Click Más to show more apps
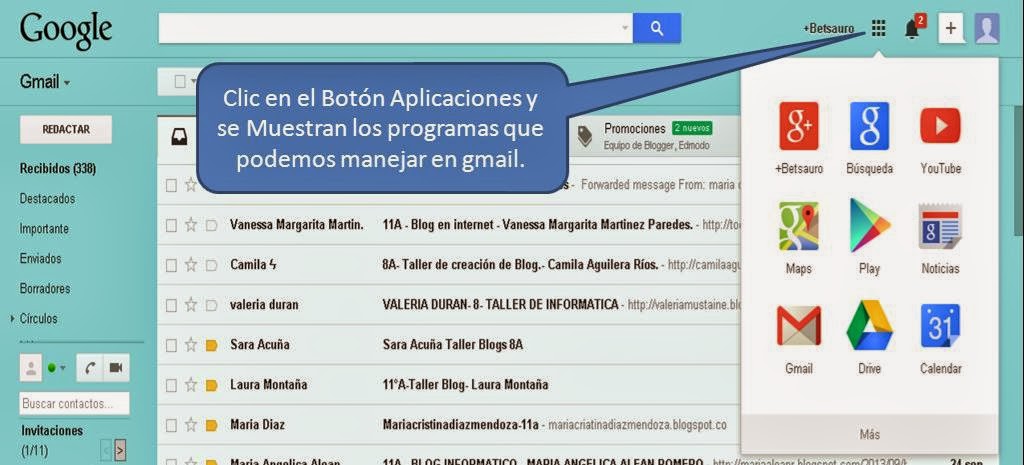Viewport: 1024px width, 465px height. pyautogui.click(x=869, y=434)
